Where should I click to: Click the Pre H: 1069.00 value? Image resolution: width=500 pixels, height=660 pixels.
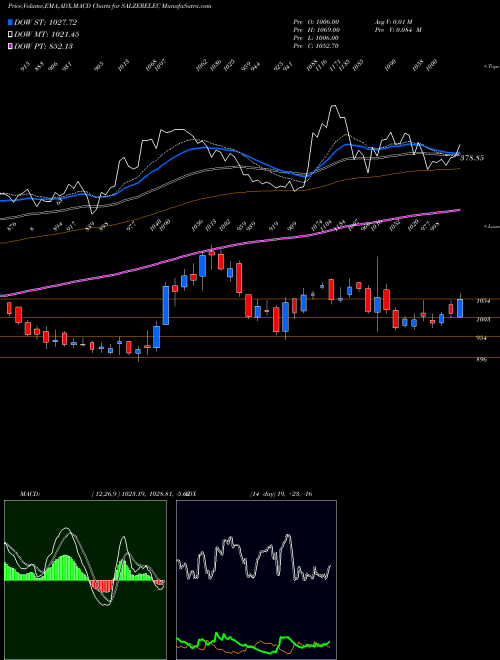316,30
